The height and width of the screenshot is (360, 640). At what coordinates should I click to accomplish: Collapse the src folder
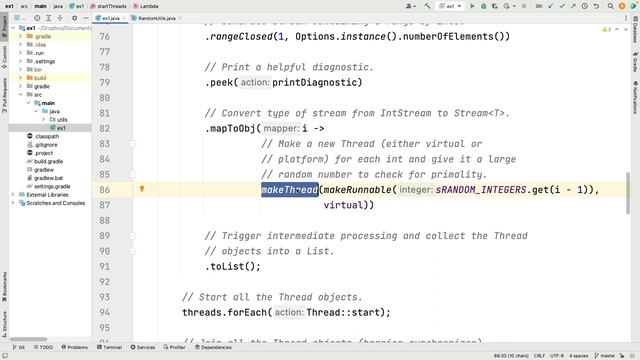point(20,94)
